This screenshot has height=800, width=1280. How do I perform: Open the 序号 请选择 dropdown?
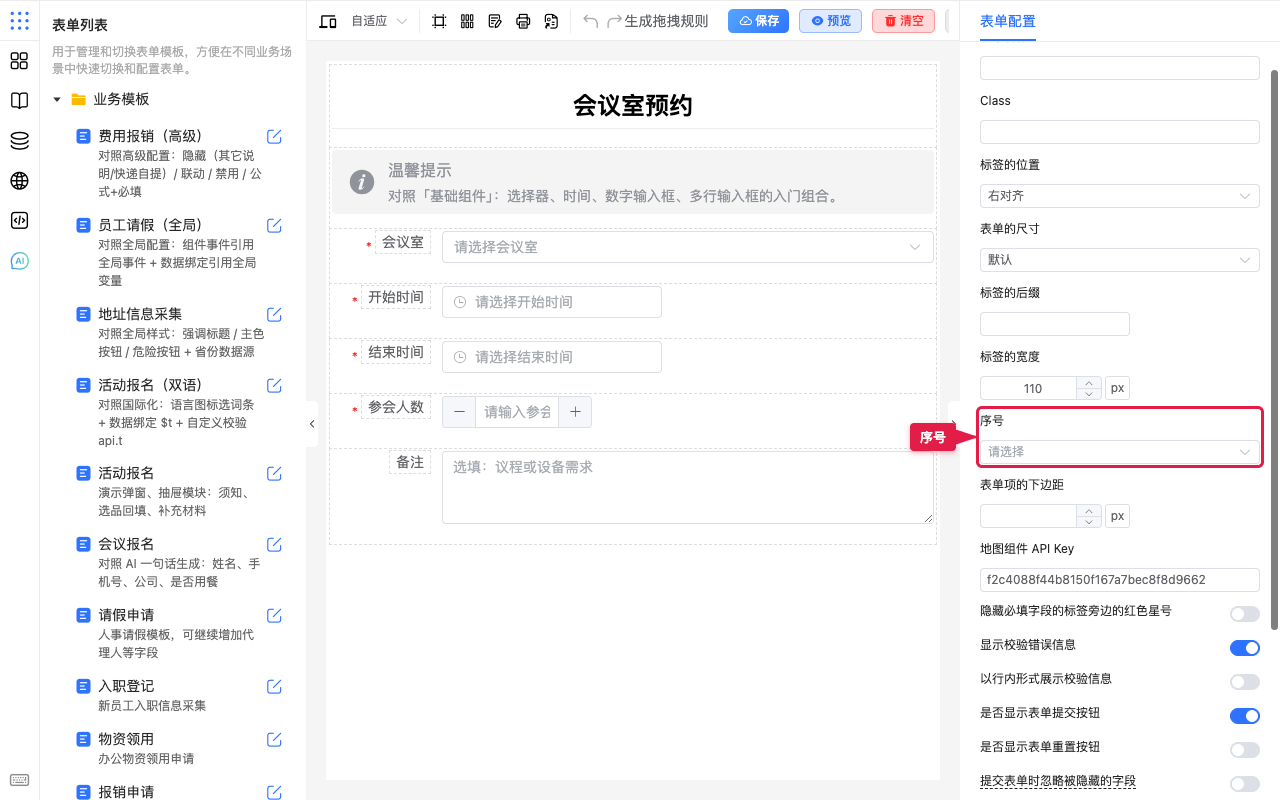(1120, 452)
